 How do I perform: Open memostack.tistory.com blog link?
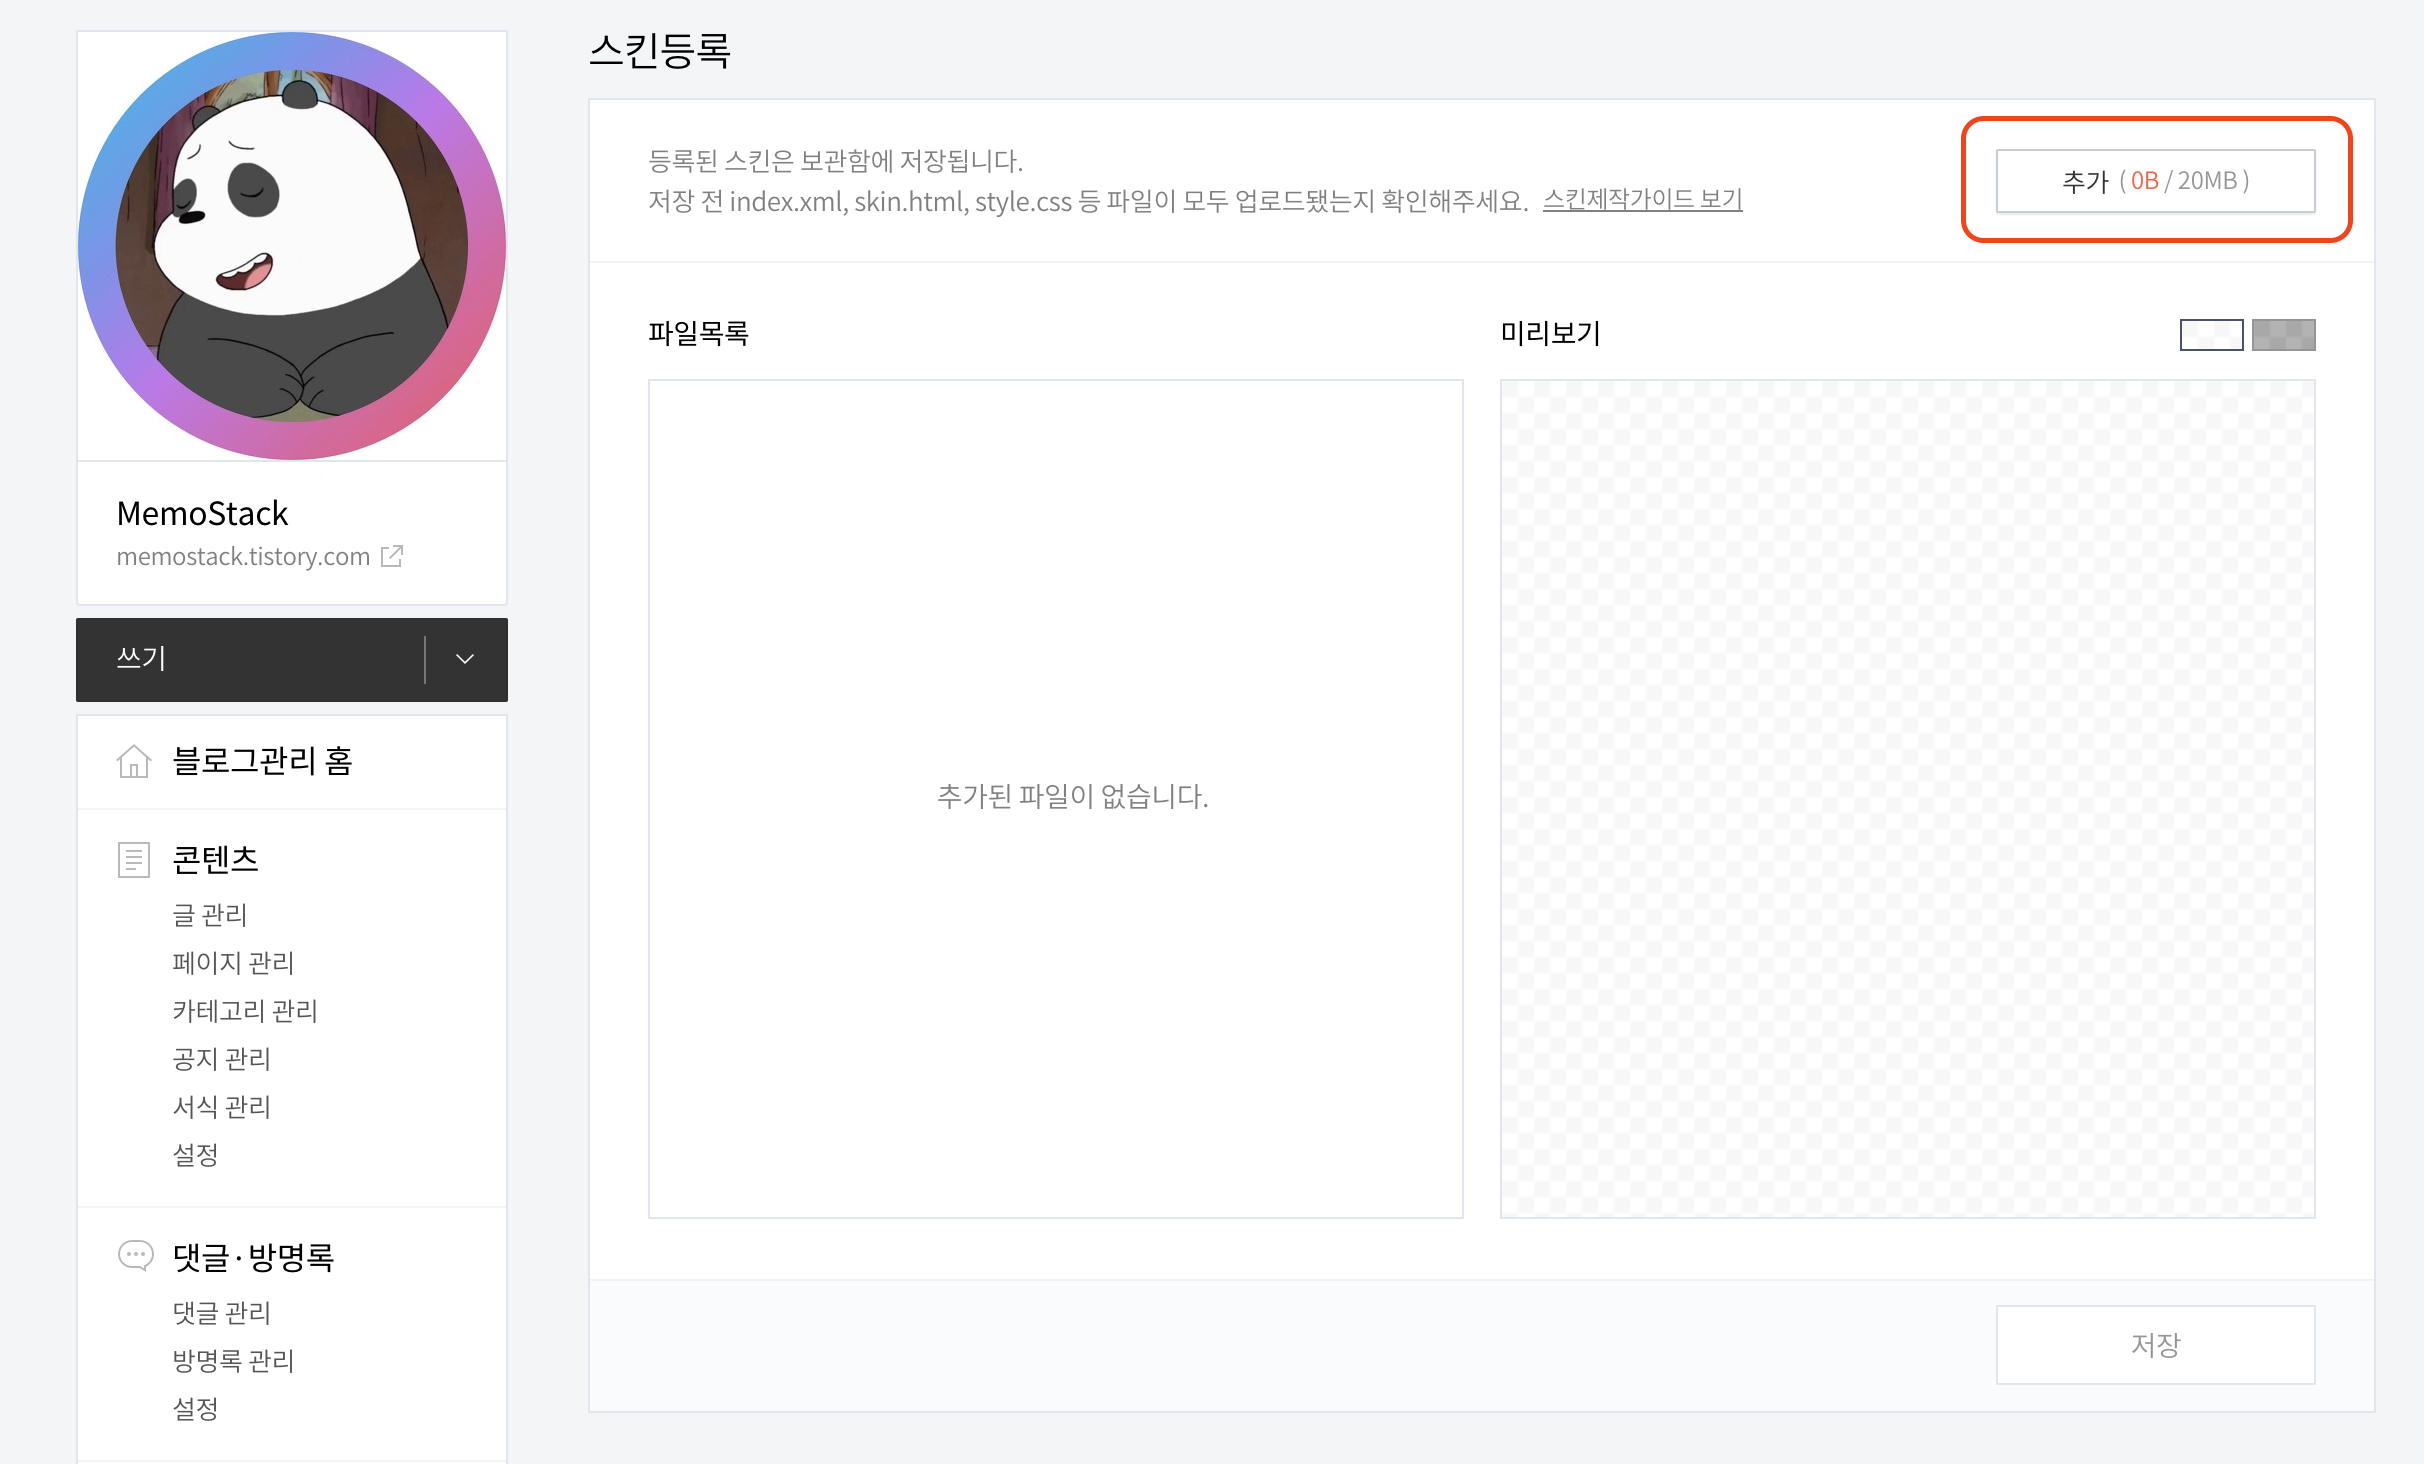point(243,557)
